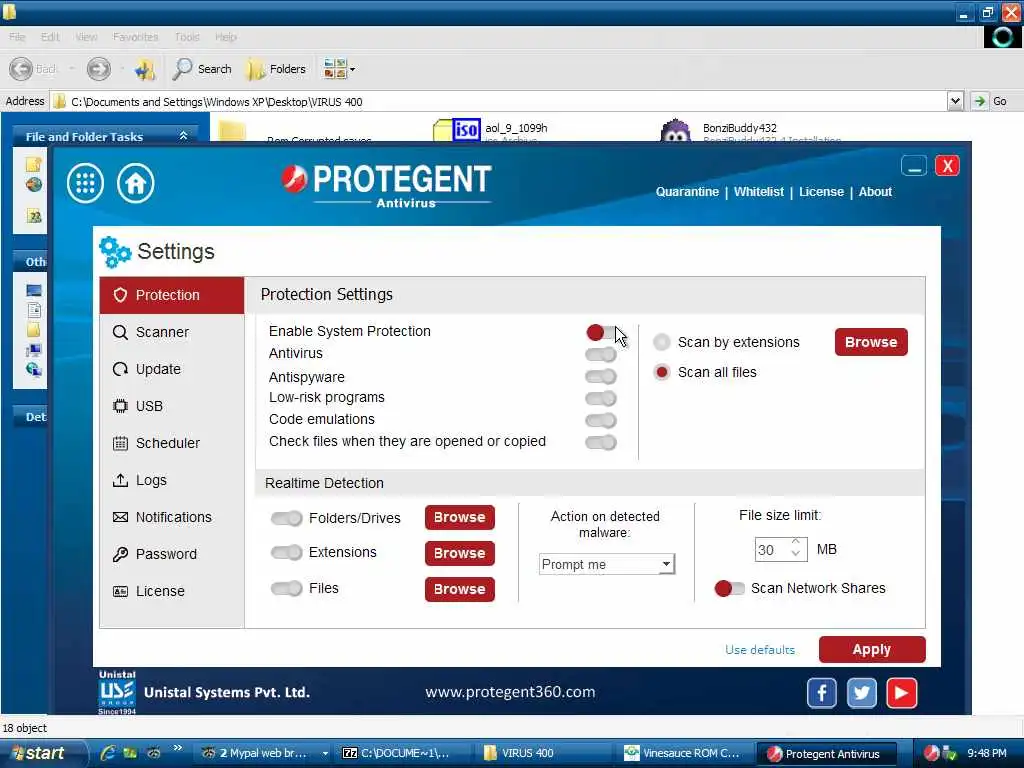This screenshot has width=1024, height=768.
Task: Click the Scanner magnifier icon
Action: click(x=120, y=332)
